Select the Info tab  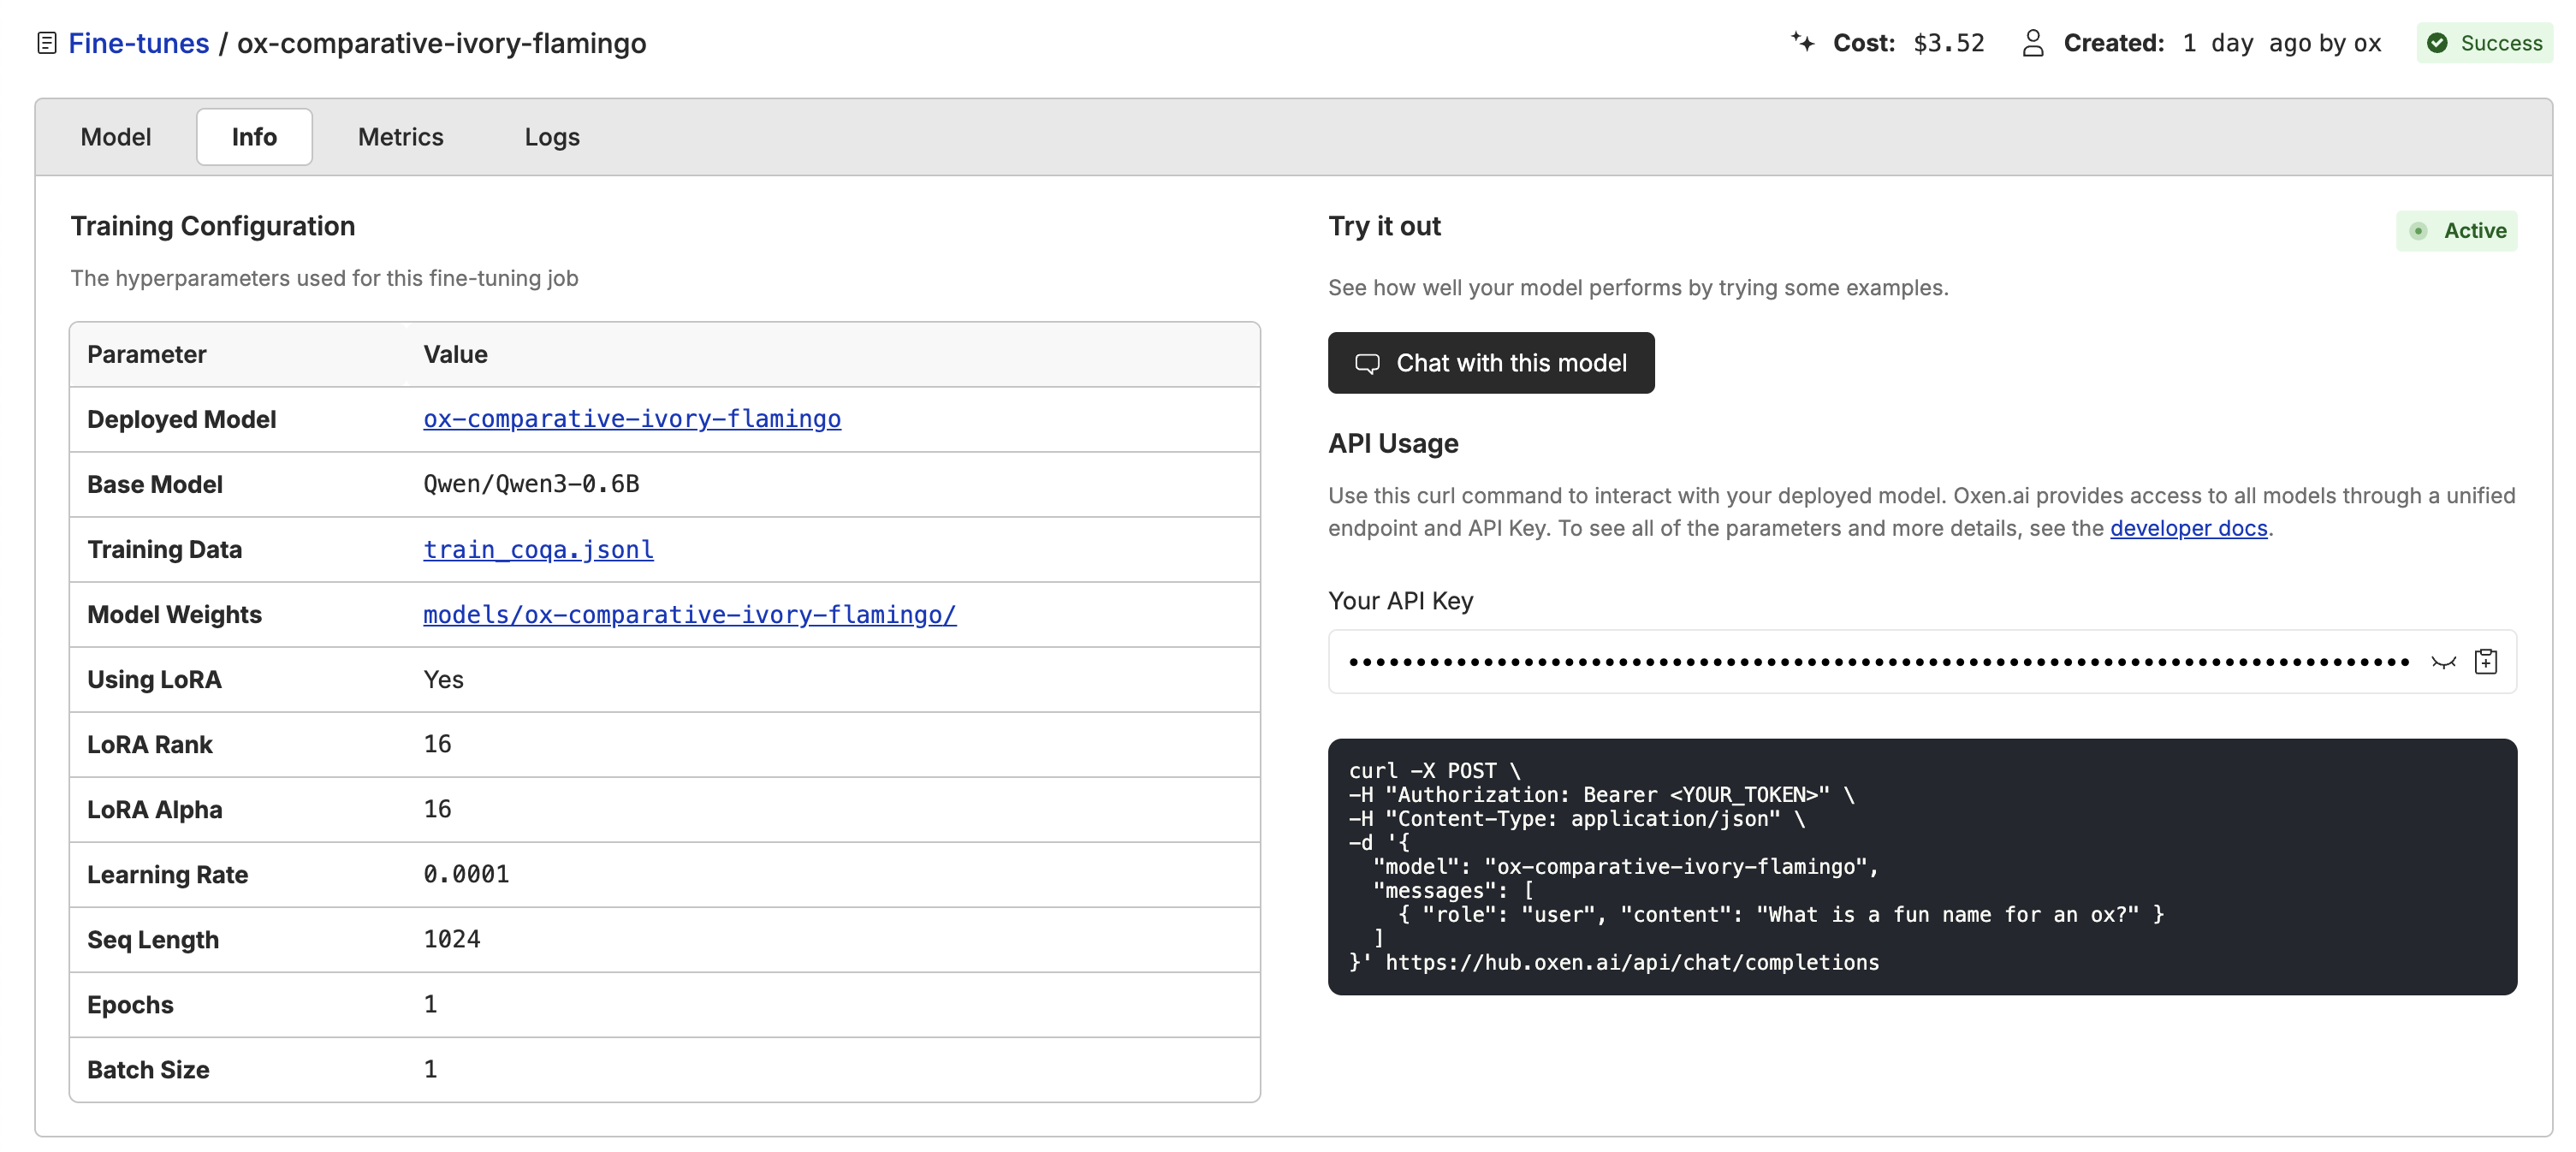click(254, 137)
